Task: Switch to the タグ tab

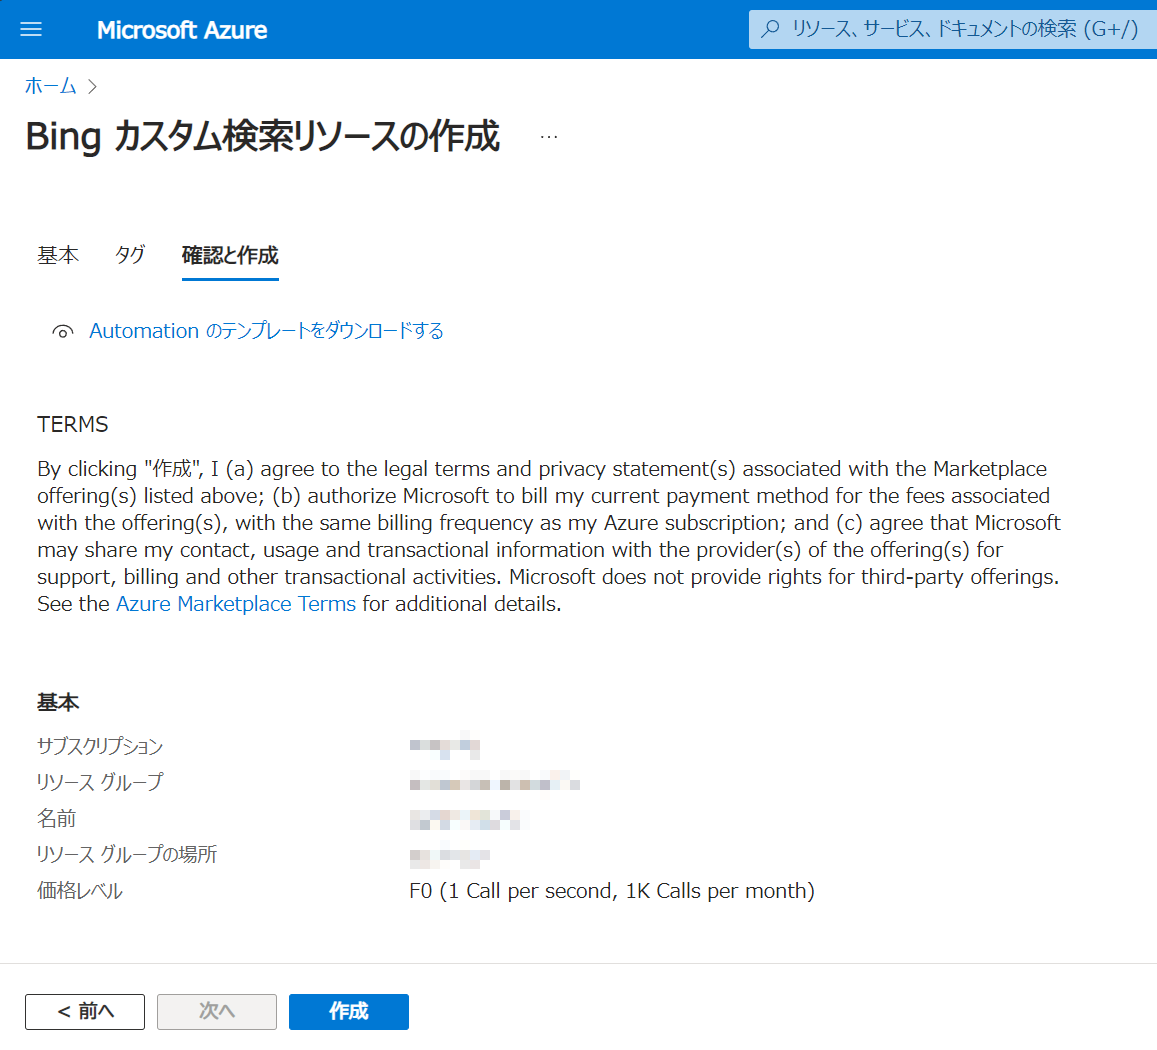Action: coord(130,255)
